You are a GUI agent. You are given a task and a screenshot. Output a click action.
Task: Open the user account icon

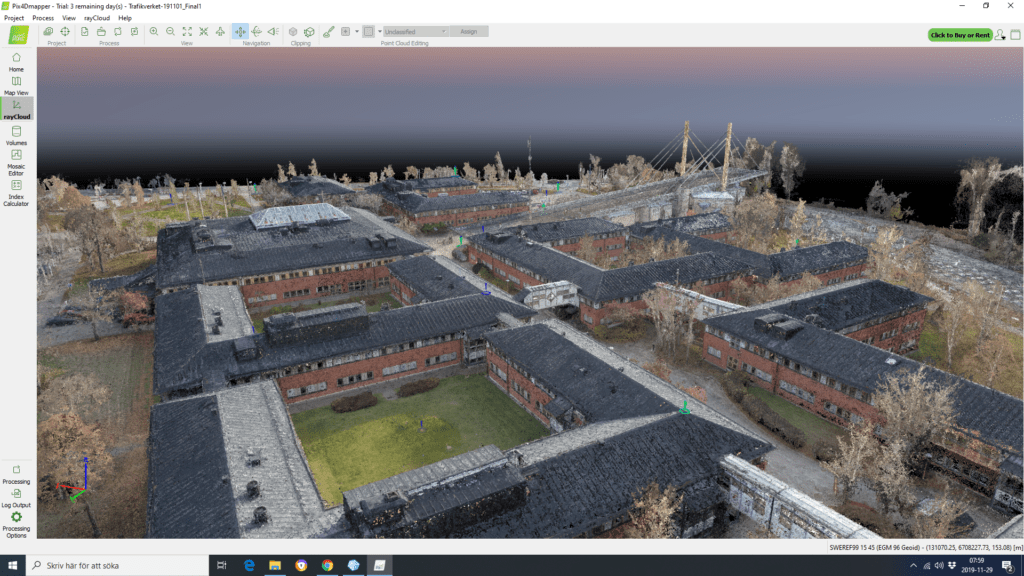tap(1000, 35)
